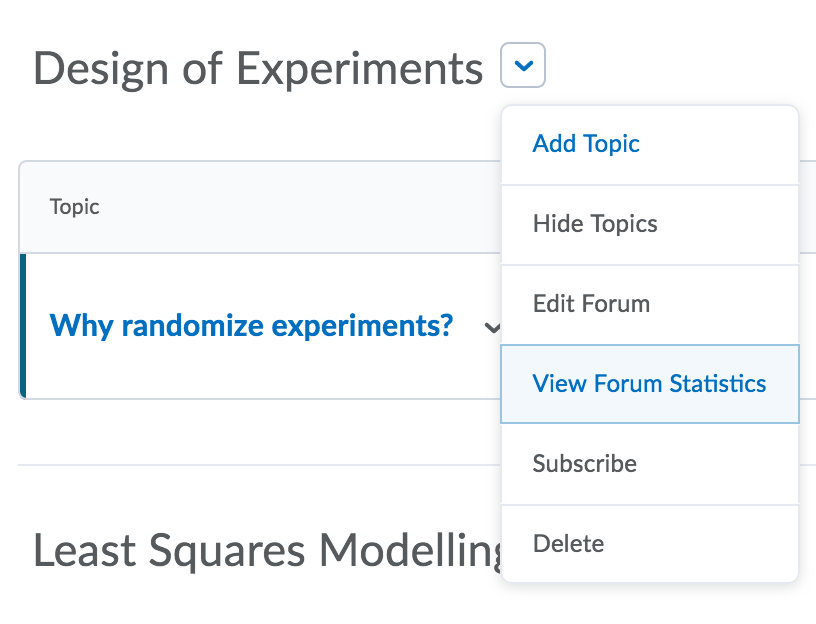Subscribe to this forum
The width and height of the screenshot is (816, 624).
[x=584, y=464]
